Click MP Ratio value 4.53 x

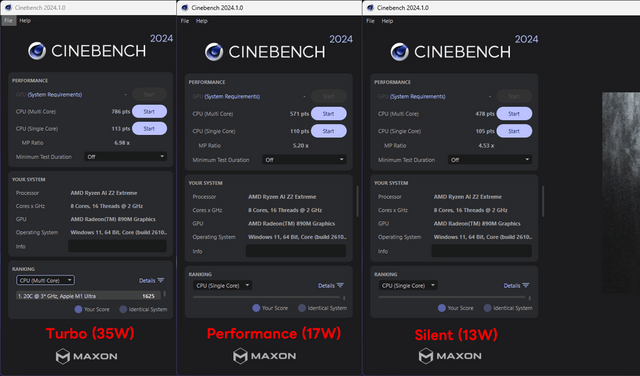[x=486, y=146]
